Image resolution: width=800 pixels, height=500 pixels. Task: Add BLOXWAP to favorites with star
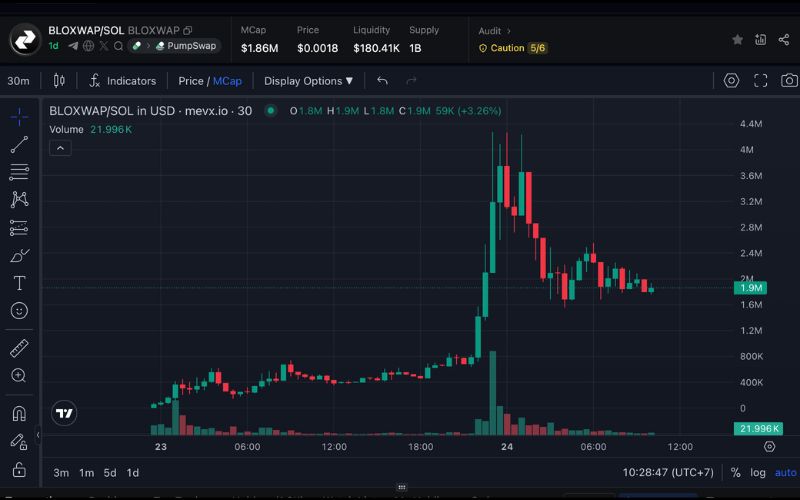[737, 40]
